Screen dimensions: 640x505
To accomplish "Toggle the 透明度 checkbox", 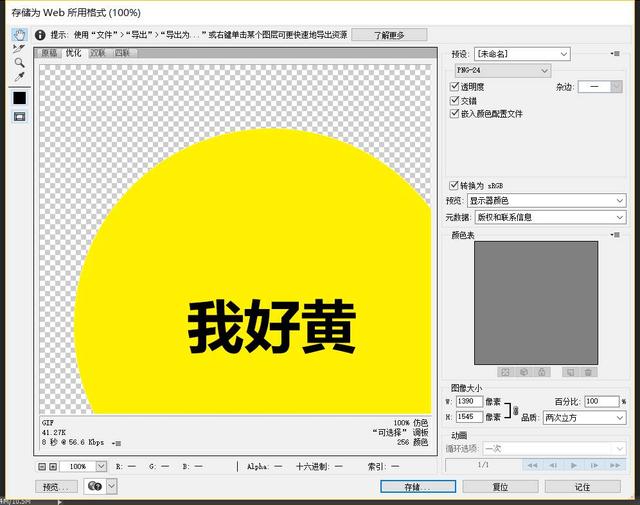I will tap(454, 87).
